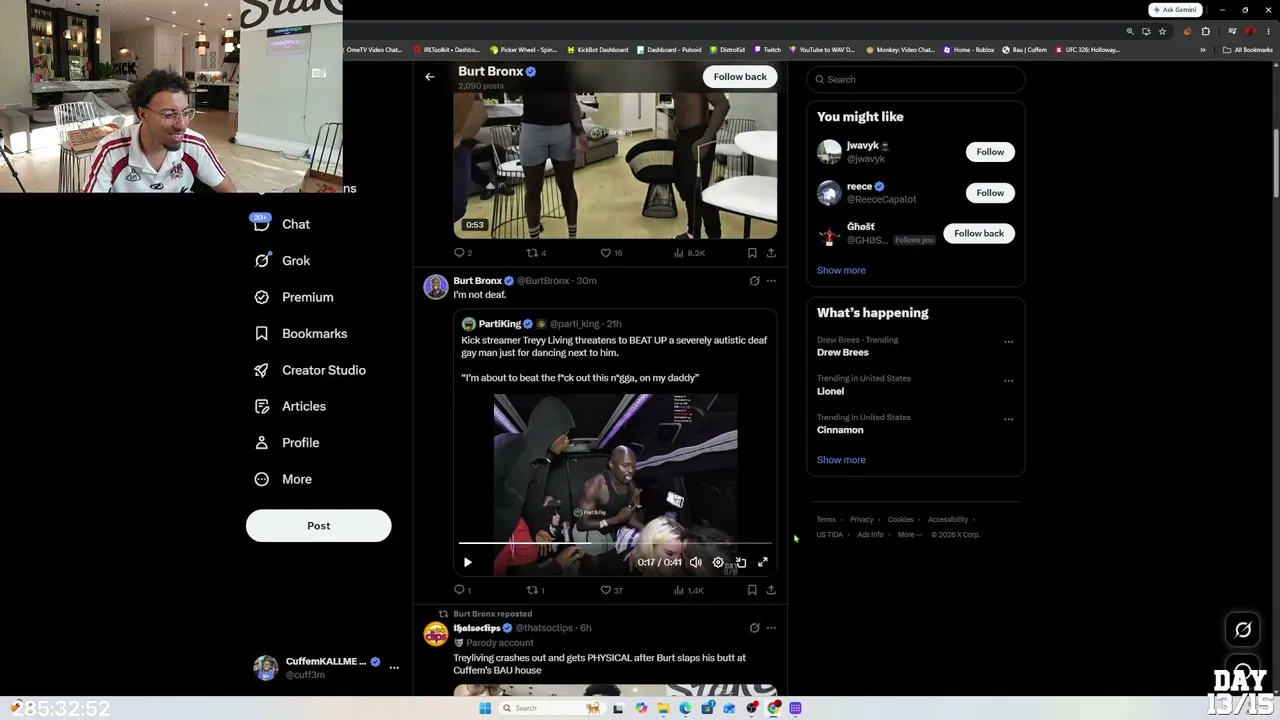Image resolution: width=1280 pixels, height=720 pixels.
Task: Open Microsoft Edge from the taskbar
Action: click(685, 708)
